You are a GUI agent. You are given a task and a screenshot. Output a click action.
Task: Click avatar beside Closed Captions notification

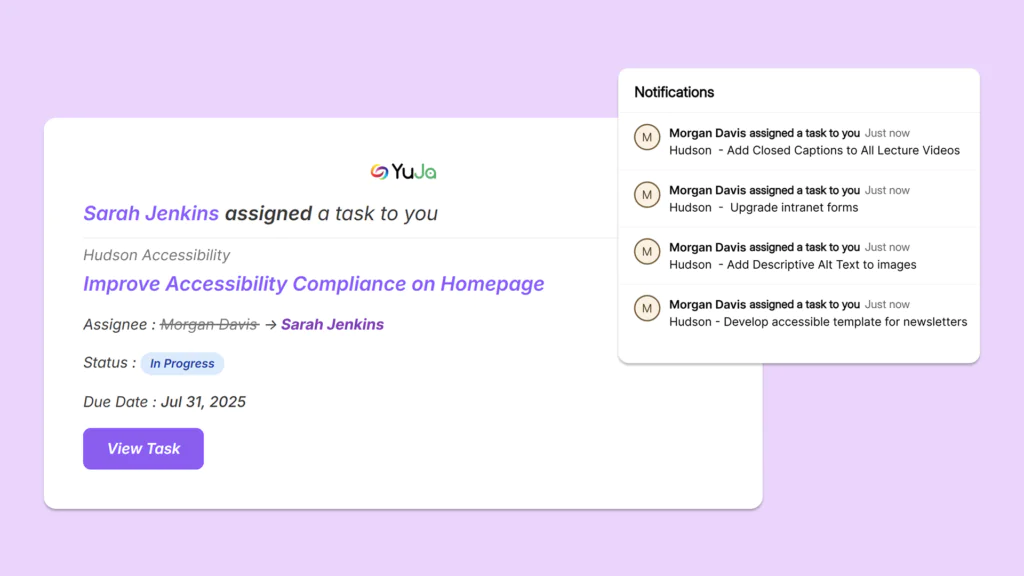[647, 137]
